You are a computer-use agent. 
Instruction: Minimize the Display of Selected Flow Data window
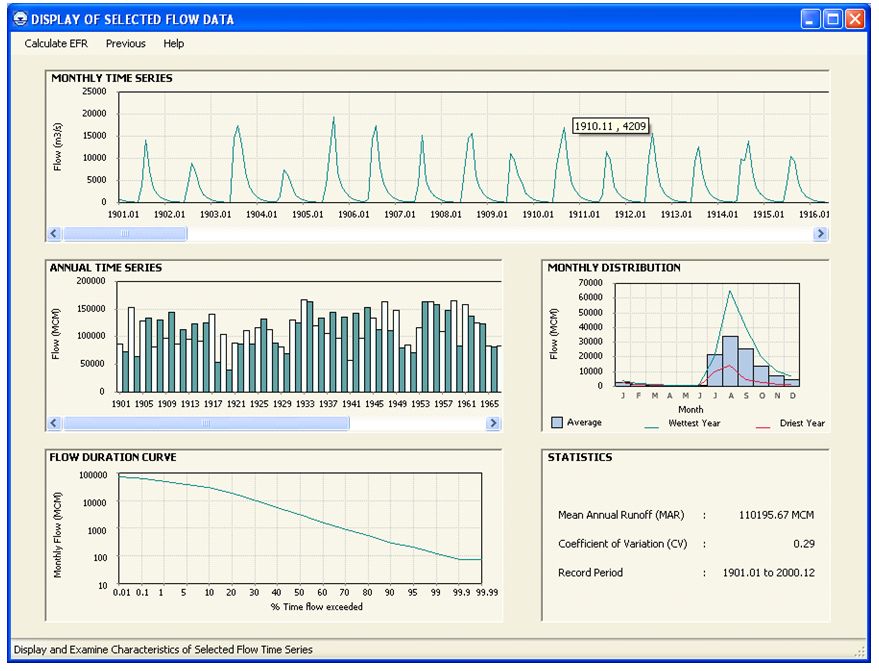click(811, 19)
